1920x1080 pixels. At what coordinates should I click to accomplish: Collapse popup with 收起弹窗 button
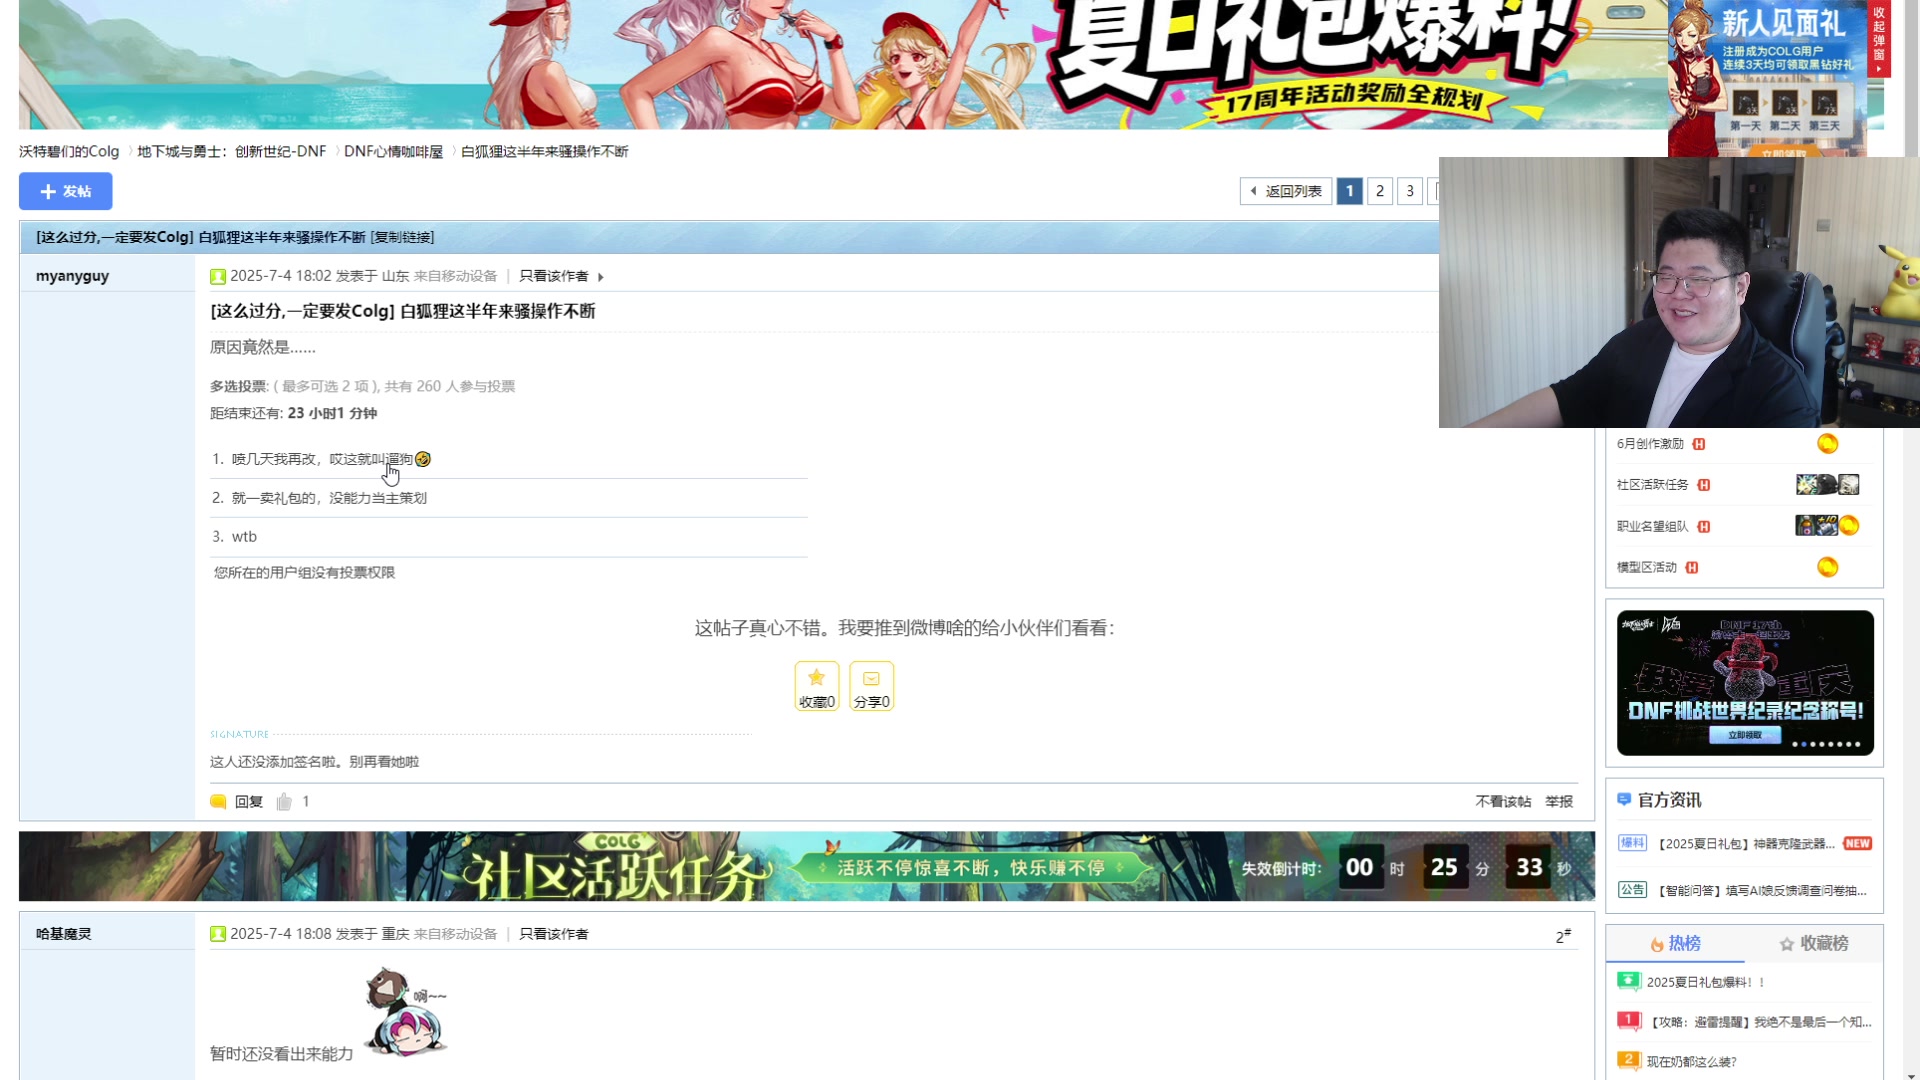tap(1879, 39)
